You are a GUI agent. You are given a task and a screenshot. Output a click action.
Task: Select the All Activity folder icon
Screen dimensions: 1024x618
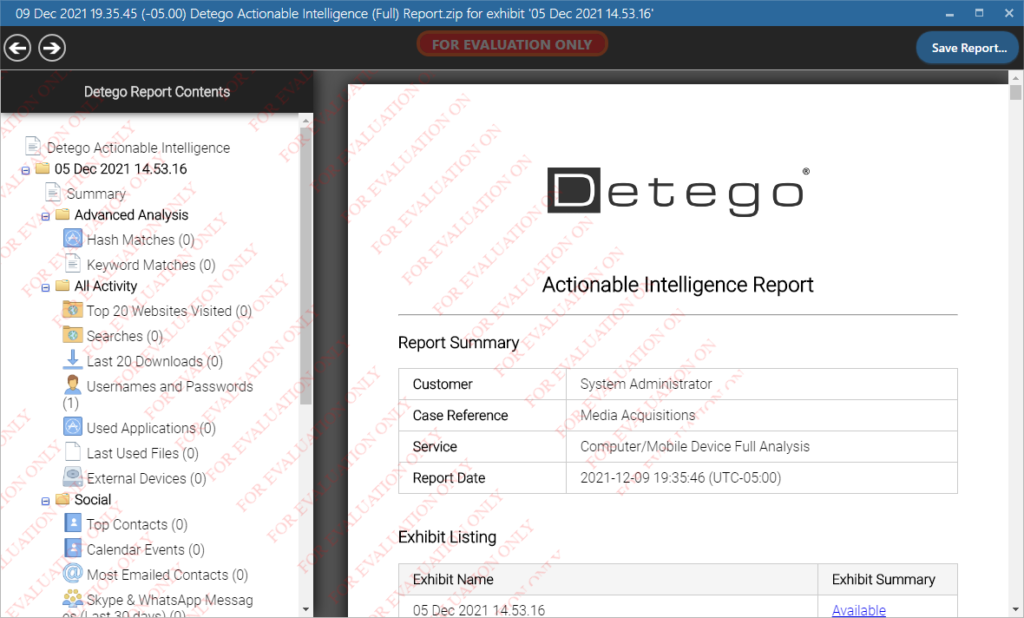63,285
